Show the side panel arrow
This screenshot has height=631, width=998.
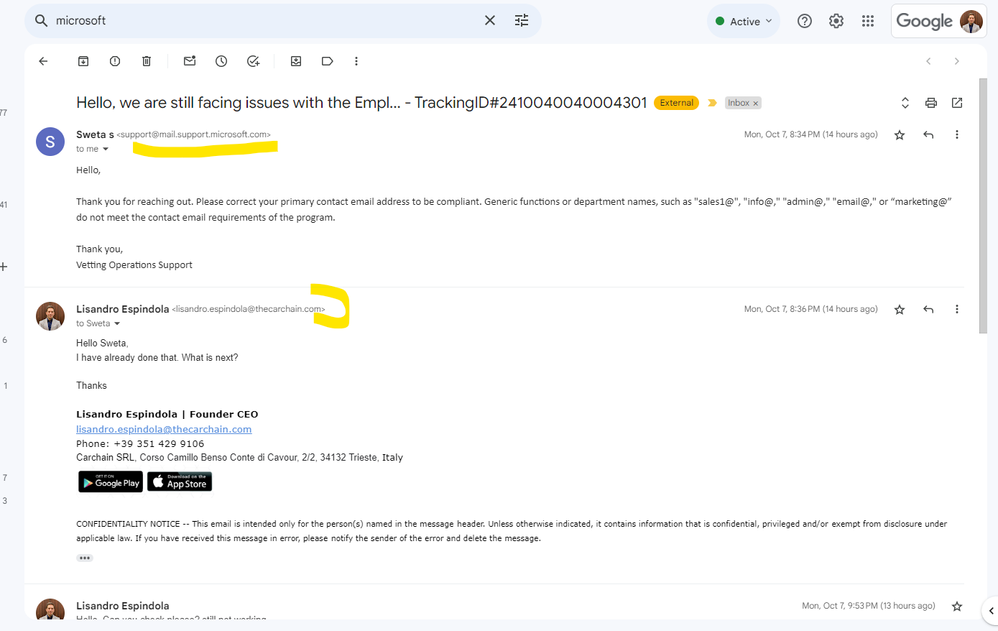pyautogui.click(x=990, y=611)
